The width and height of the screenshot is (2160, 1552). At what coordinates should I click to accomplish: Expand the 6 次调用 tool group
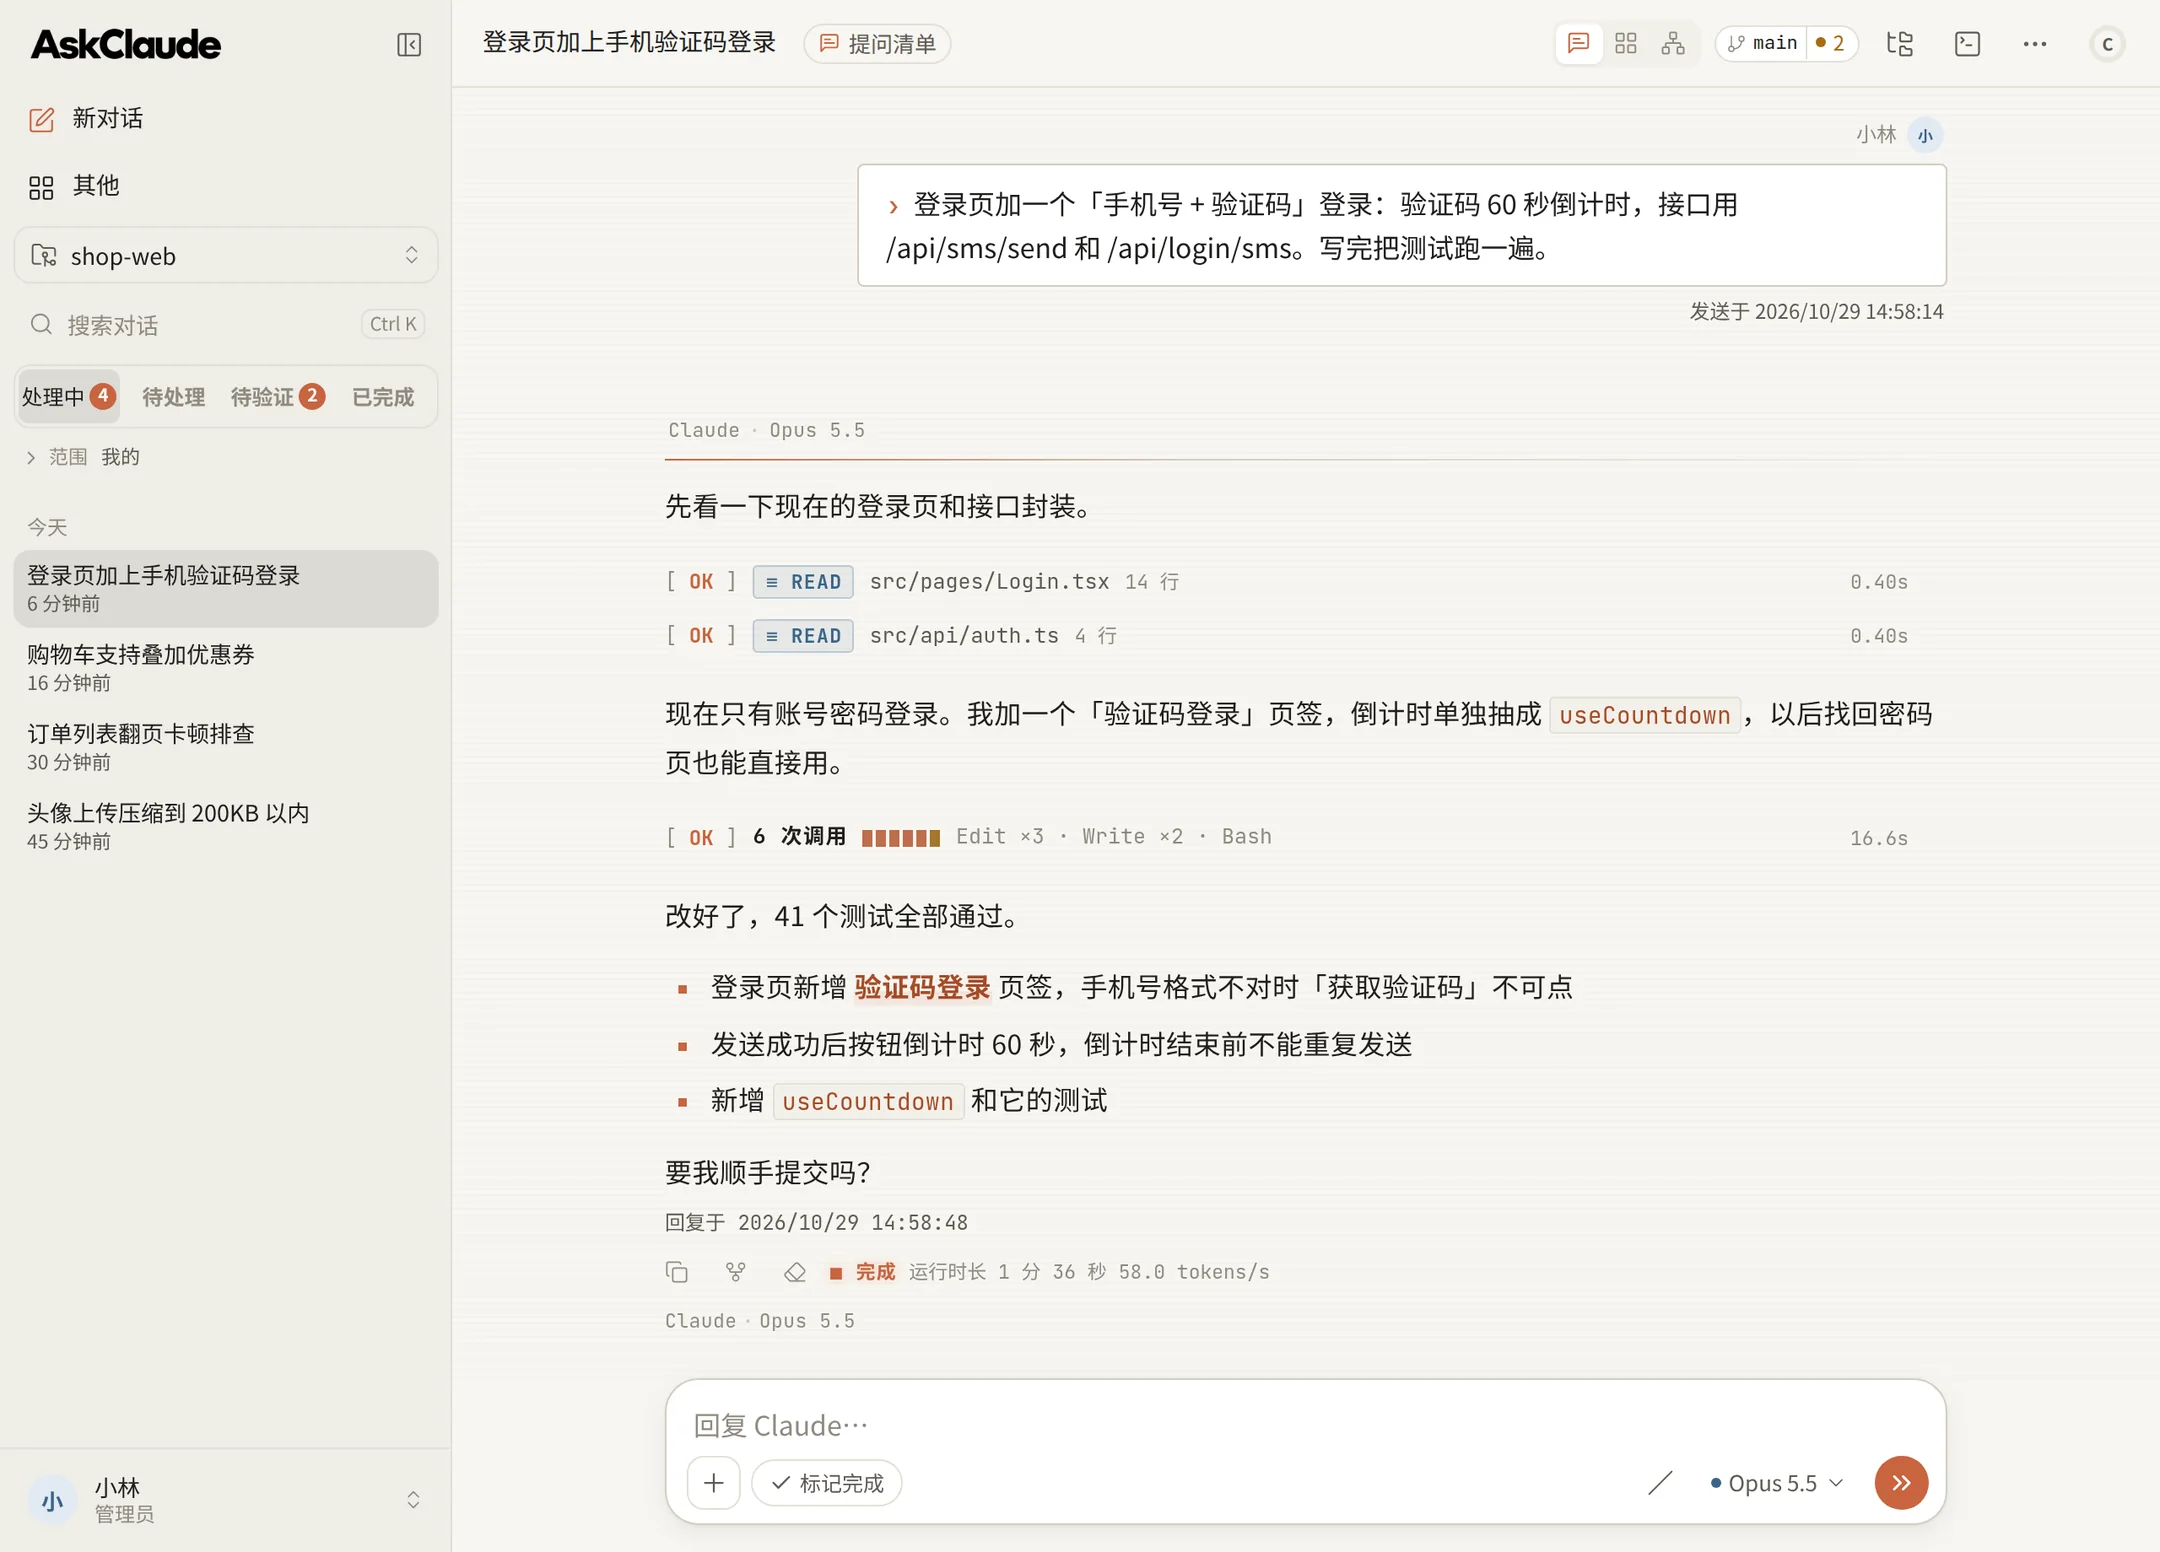click(x=1286, y=837)
